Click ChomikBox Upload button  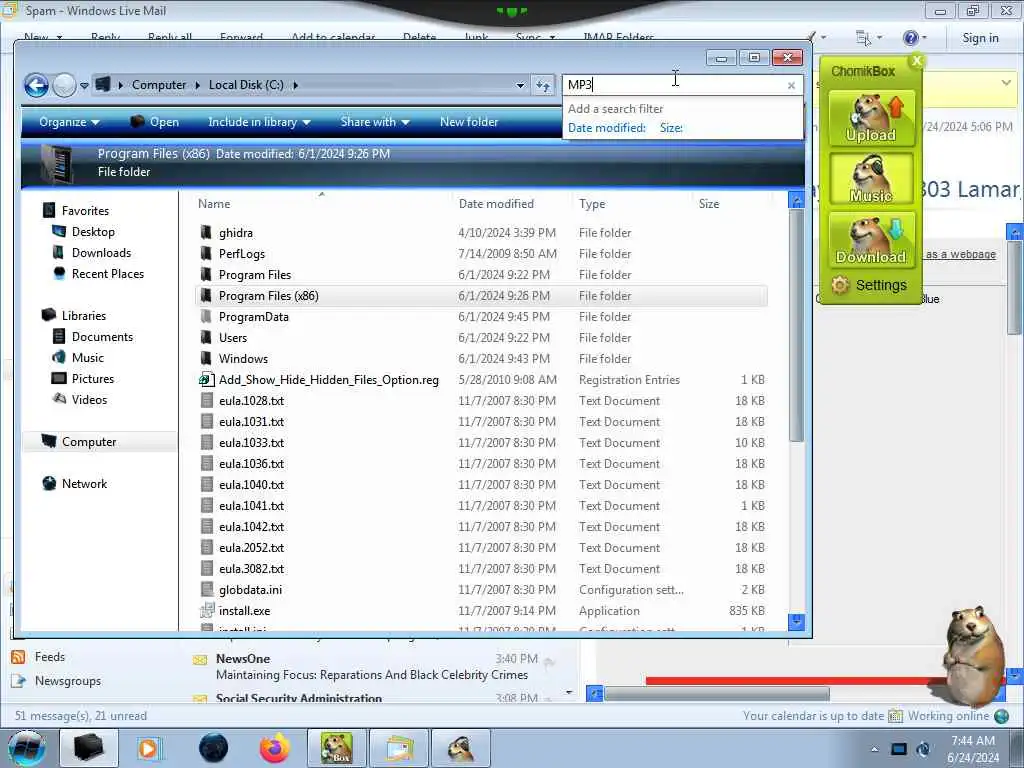(x=871, y=118)
